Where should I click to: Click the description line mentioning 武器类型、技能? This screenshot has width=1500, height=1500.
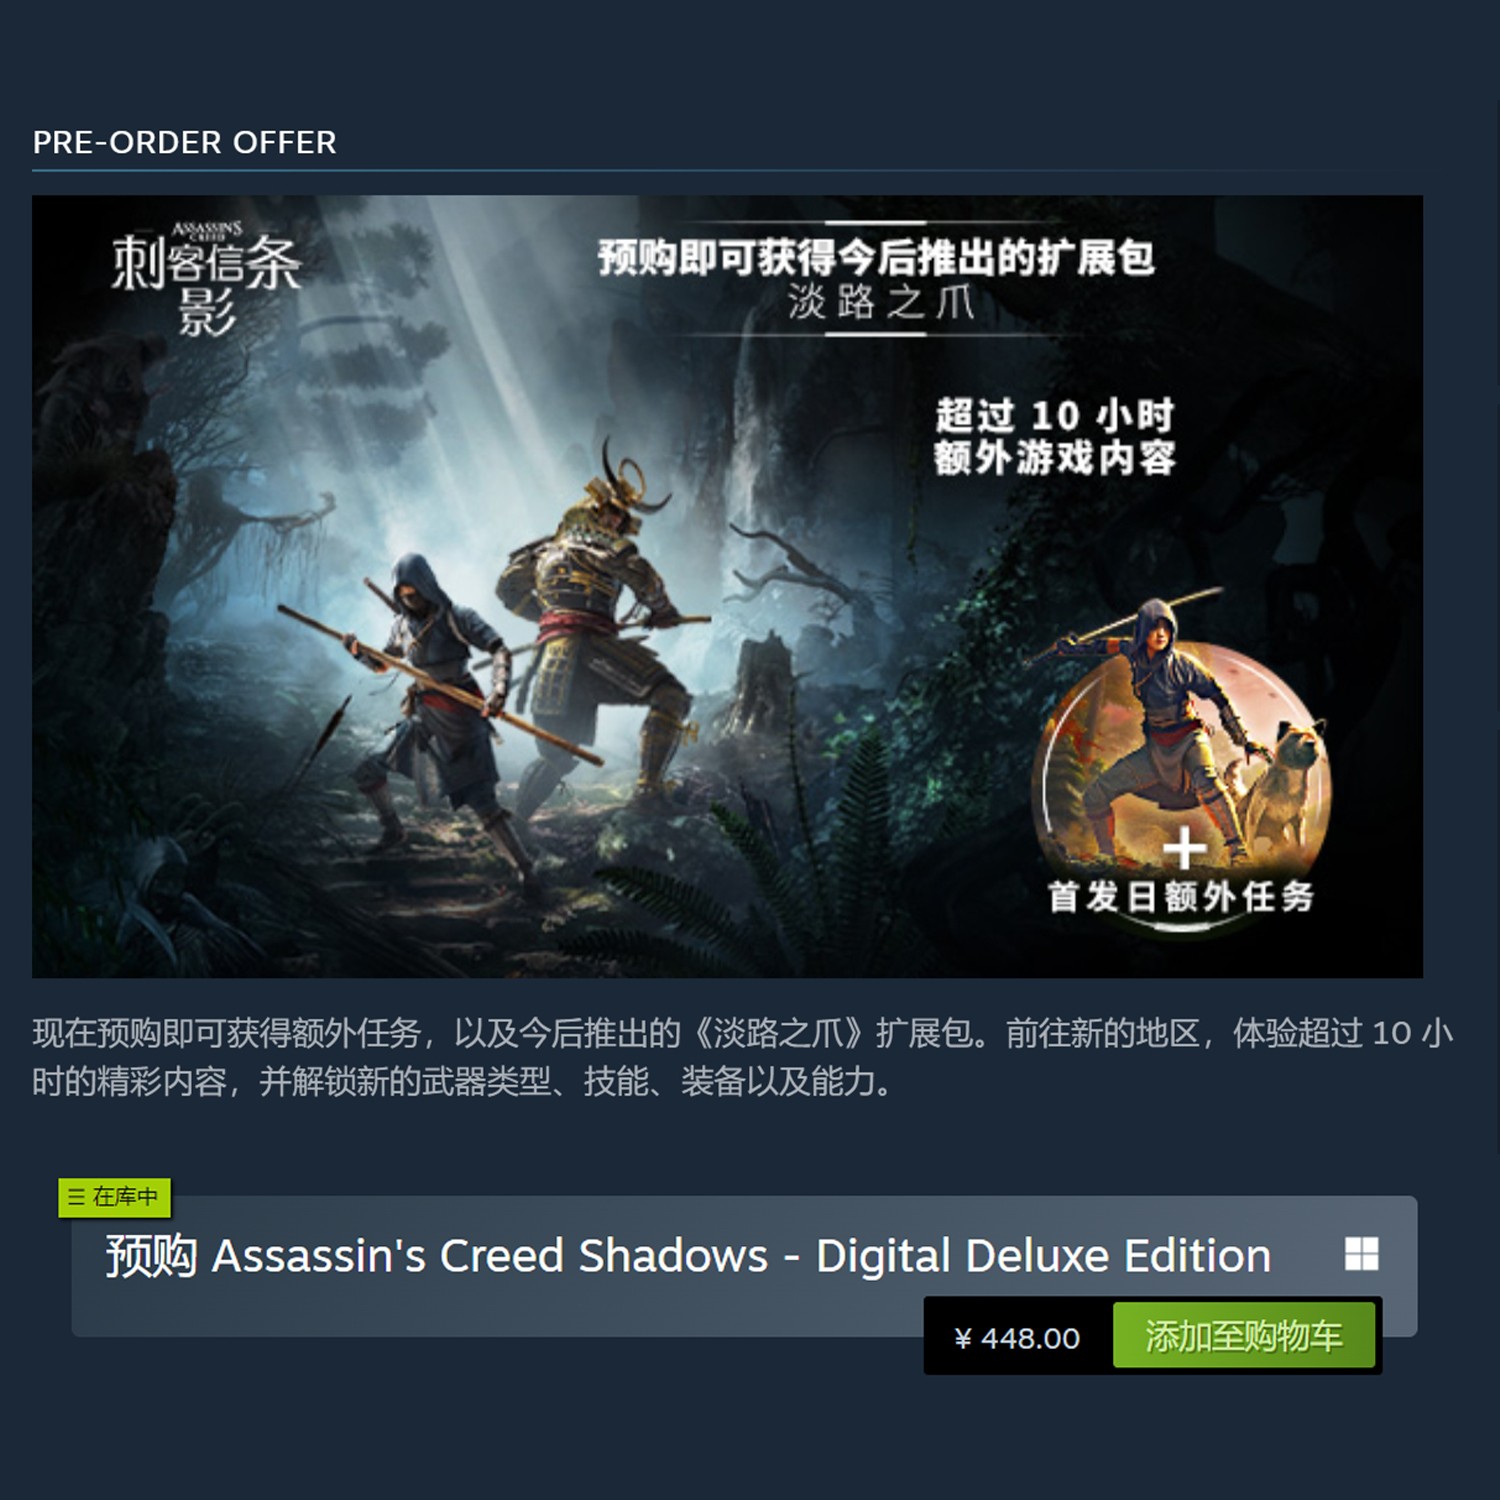[x=462, y=1082]
